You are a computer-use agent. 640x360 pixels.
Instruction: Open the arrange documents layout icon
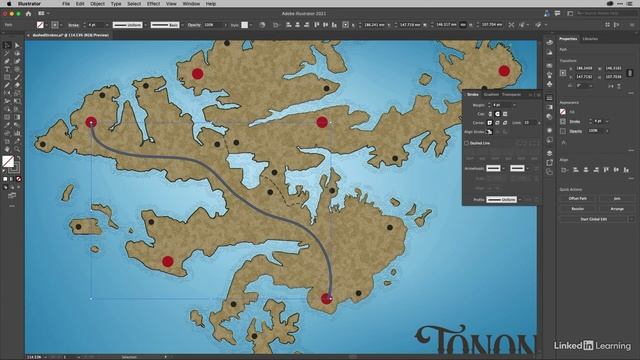click(x=41, y=13)
